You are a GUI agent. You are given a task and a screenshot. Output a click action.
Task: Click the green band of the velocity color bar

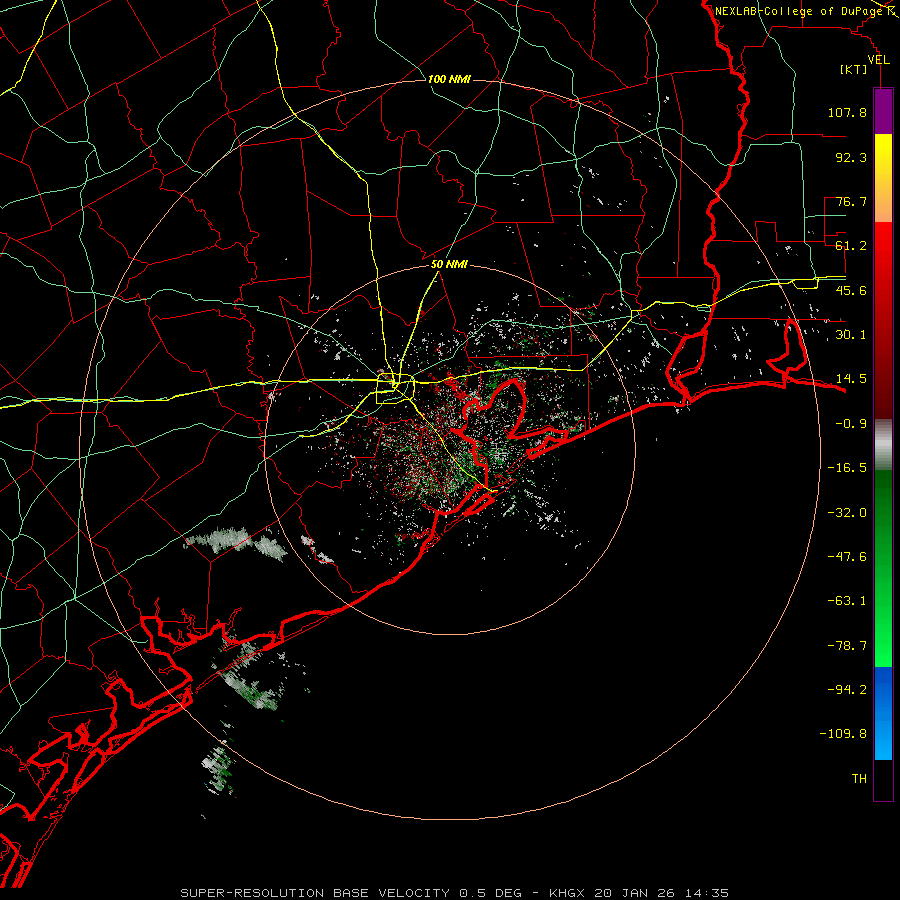click(883, 568)
